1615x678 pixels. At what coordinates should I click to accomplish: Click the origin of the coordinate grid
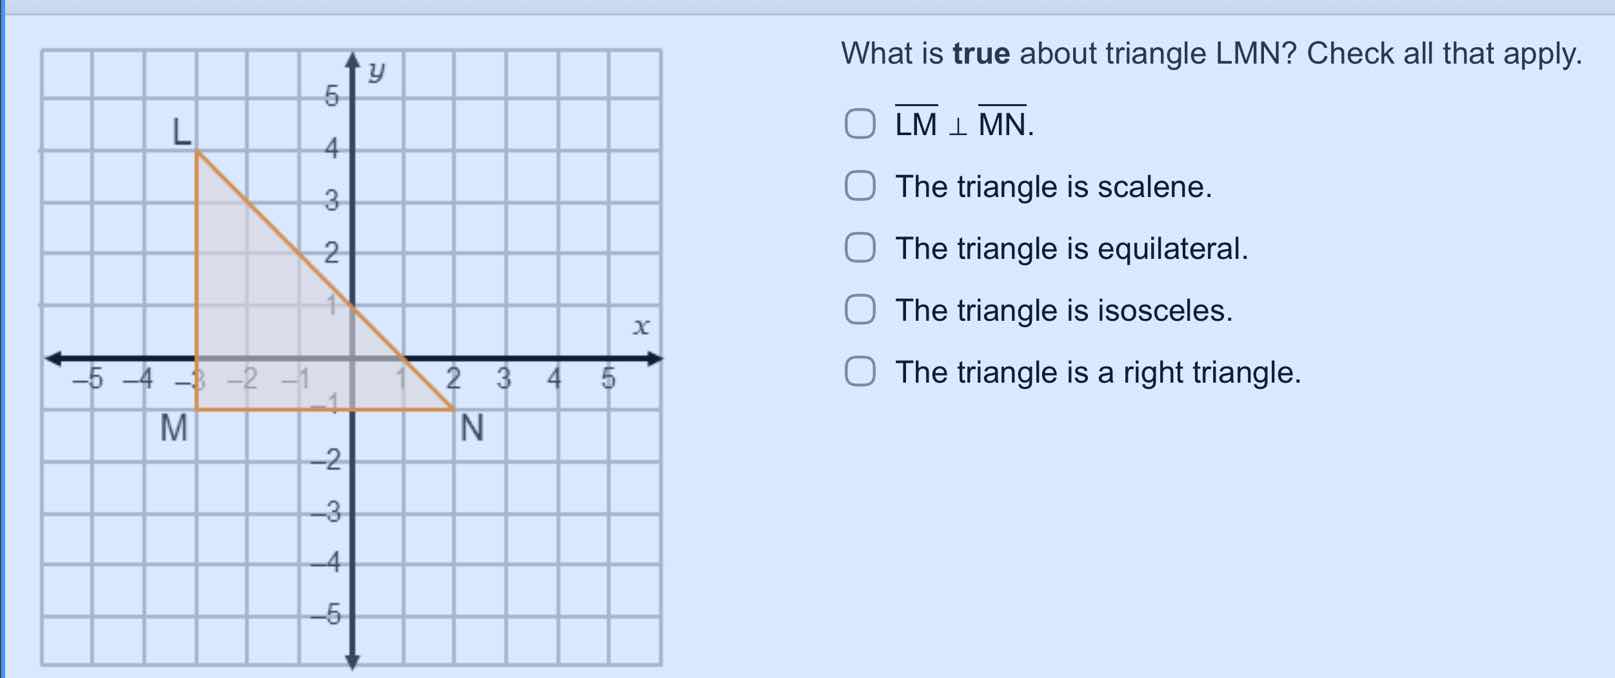(353, 358)
